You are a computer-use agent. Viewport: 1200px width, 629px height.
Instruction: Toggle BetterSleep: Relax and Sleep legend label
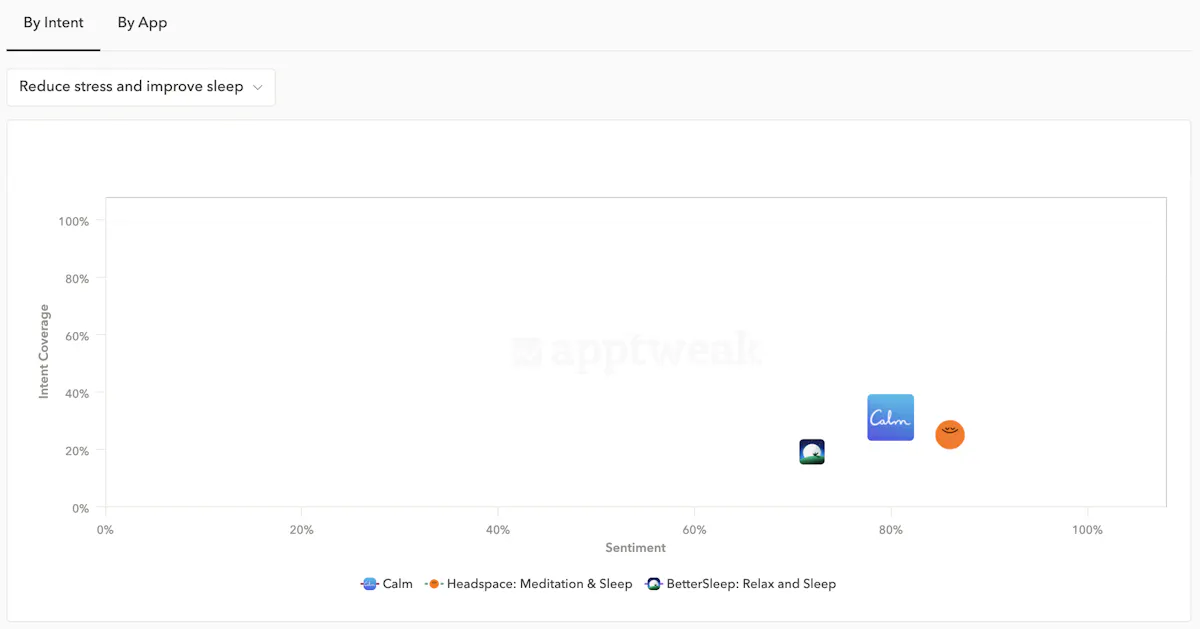750,584
